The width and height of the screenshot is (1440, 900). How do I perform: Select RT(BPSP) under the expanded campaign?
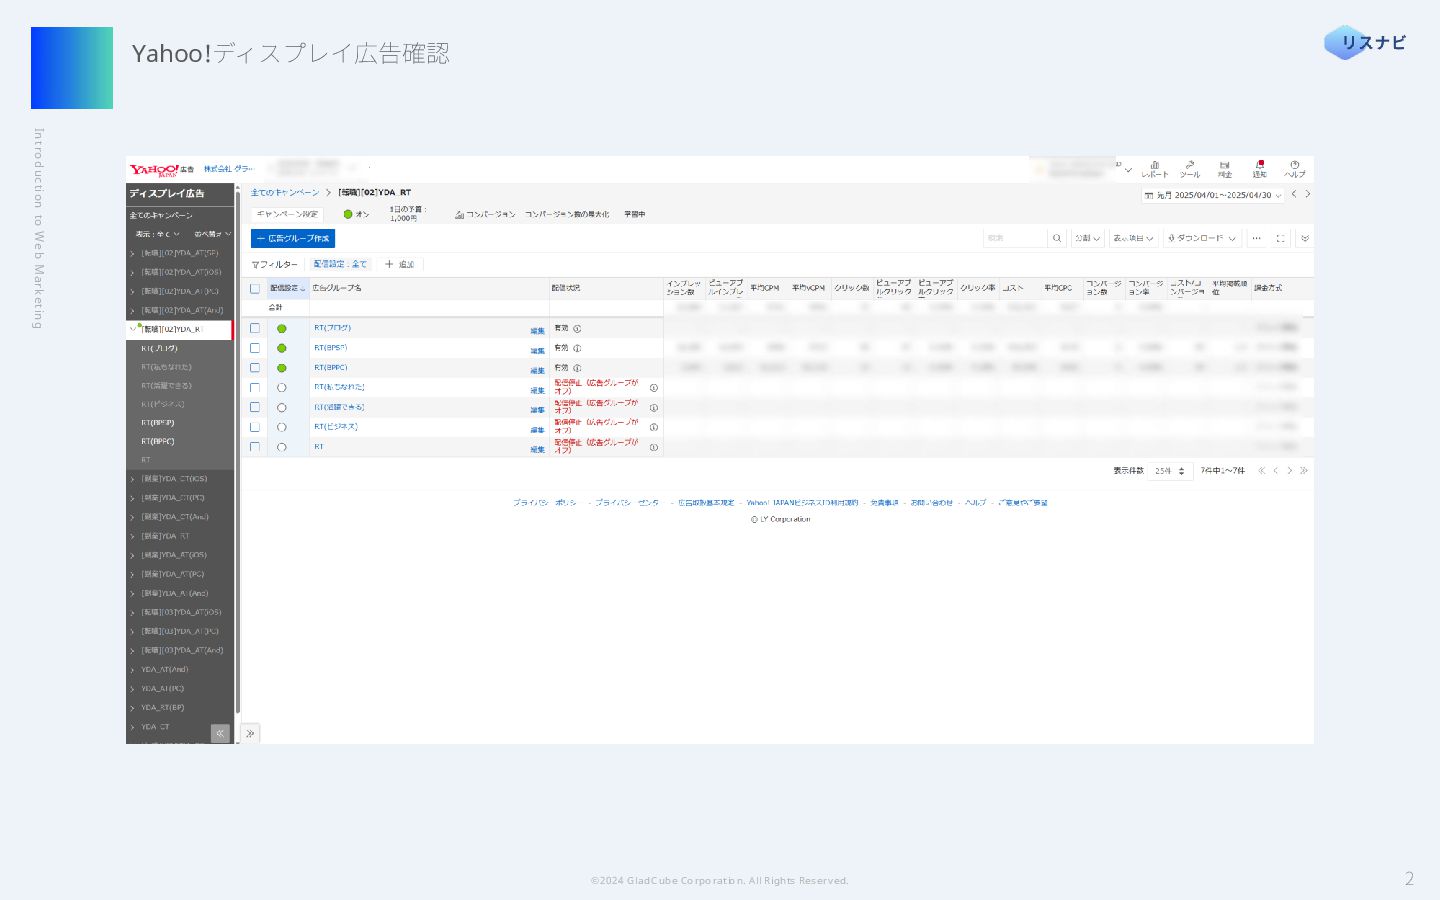[158, 422]
